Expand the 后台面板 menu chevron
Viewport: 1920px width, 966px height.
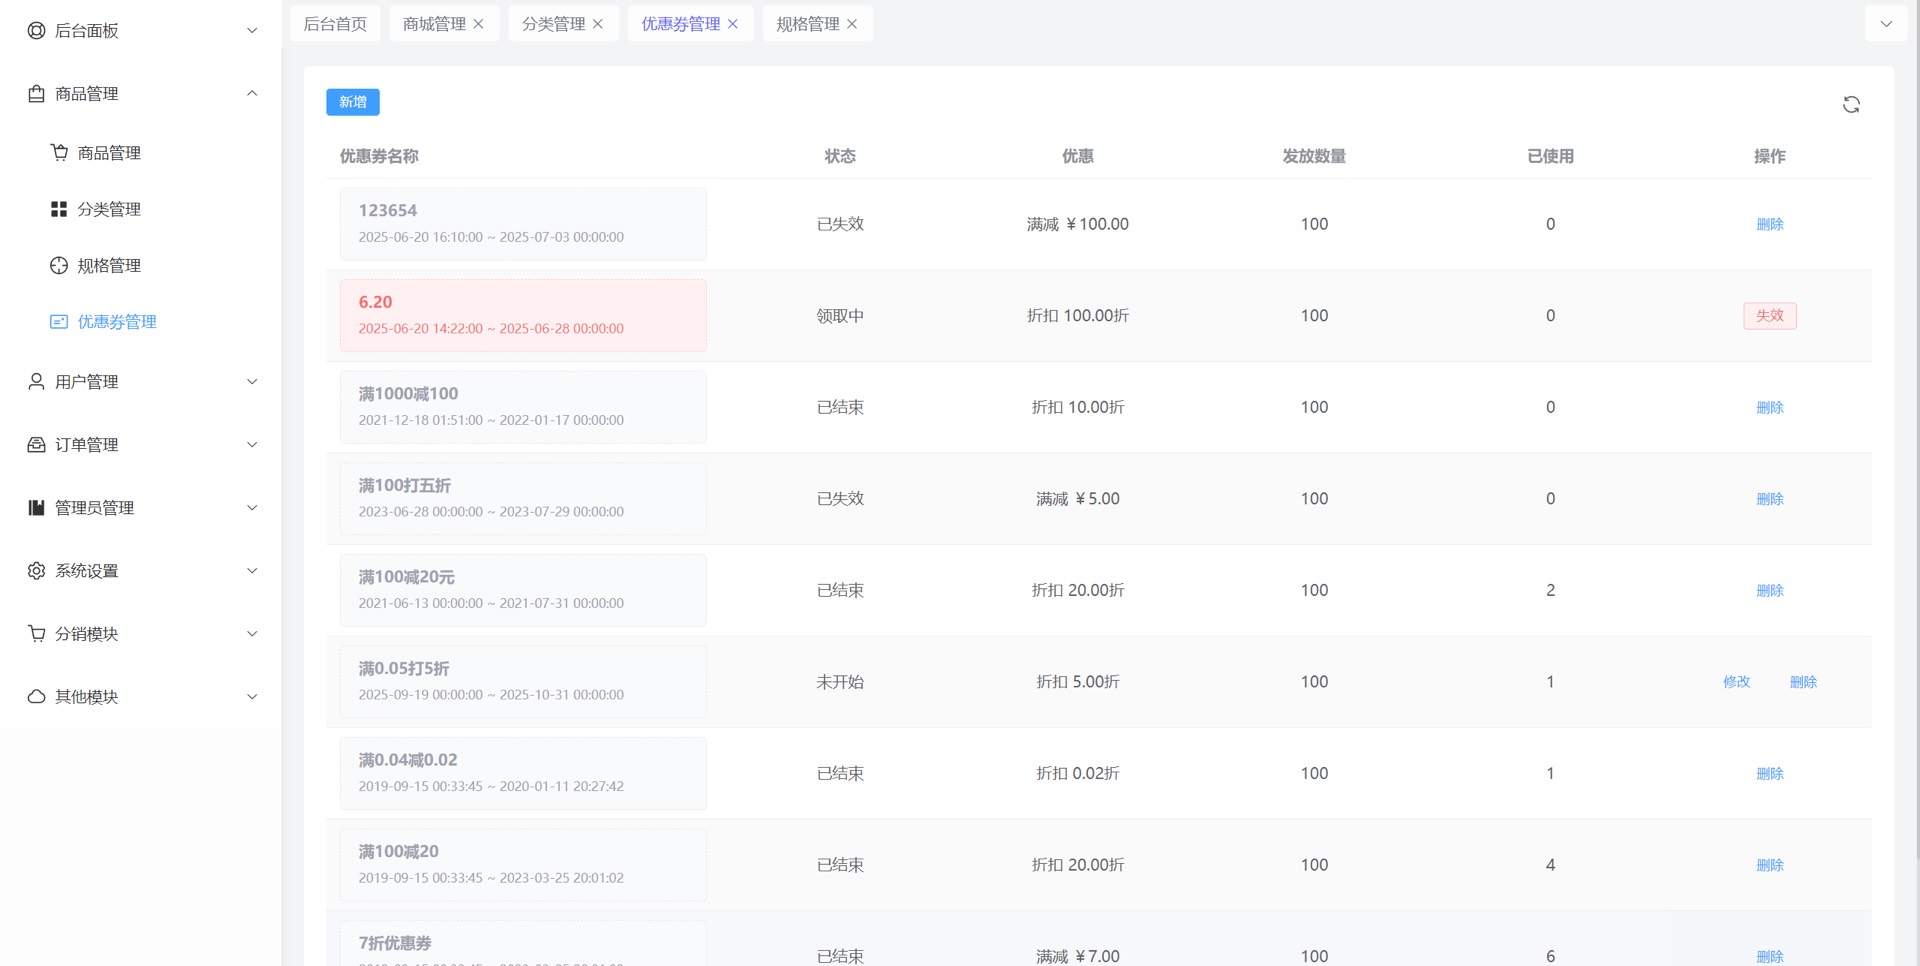(252, 31)
